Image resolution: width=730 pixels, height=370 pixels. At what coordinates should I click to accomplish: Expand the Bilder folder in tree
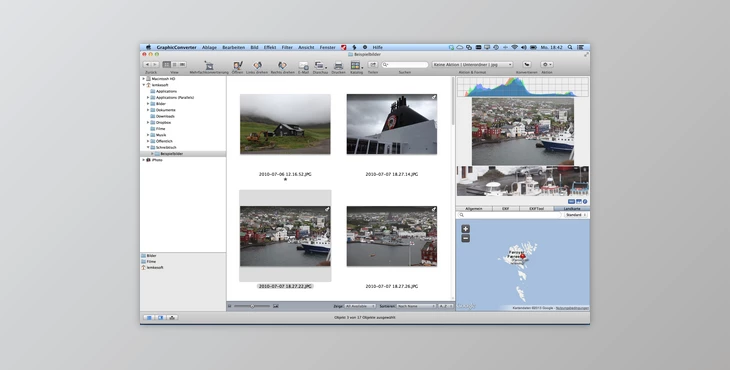148,104
